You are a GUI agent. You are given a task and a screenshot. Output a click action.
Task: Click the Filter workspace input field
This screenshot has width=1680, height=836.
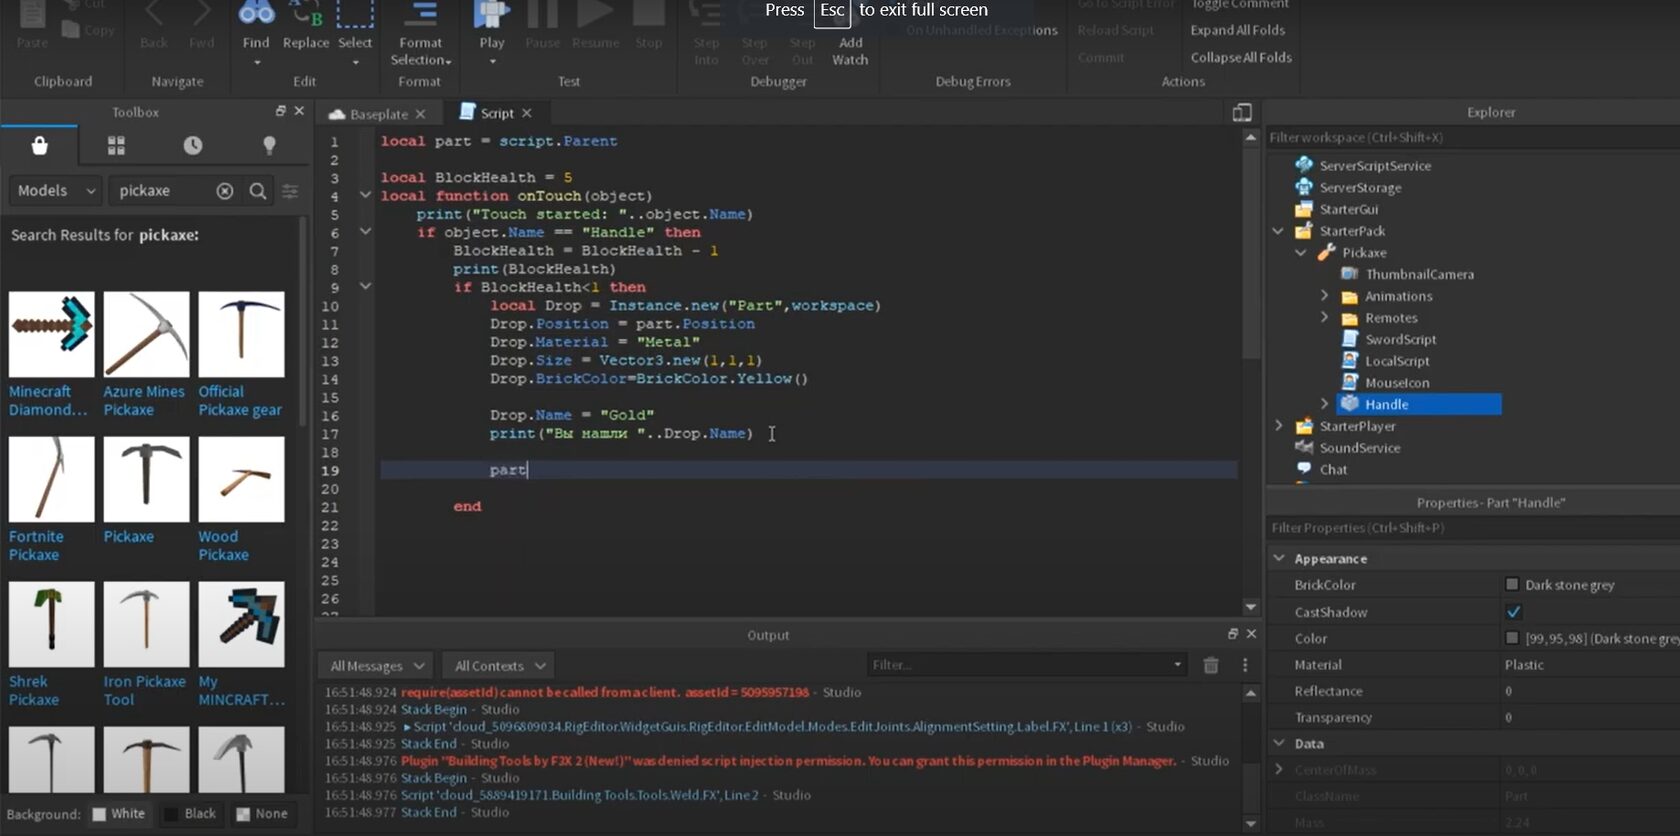click(x=1472, y=137)
